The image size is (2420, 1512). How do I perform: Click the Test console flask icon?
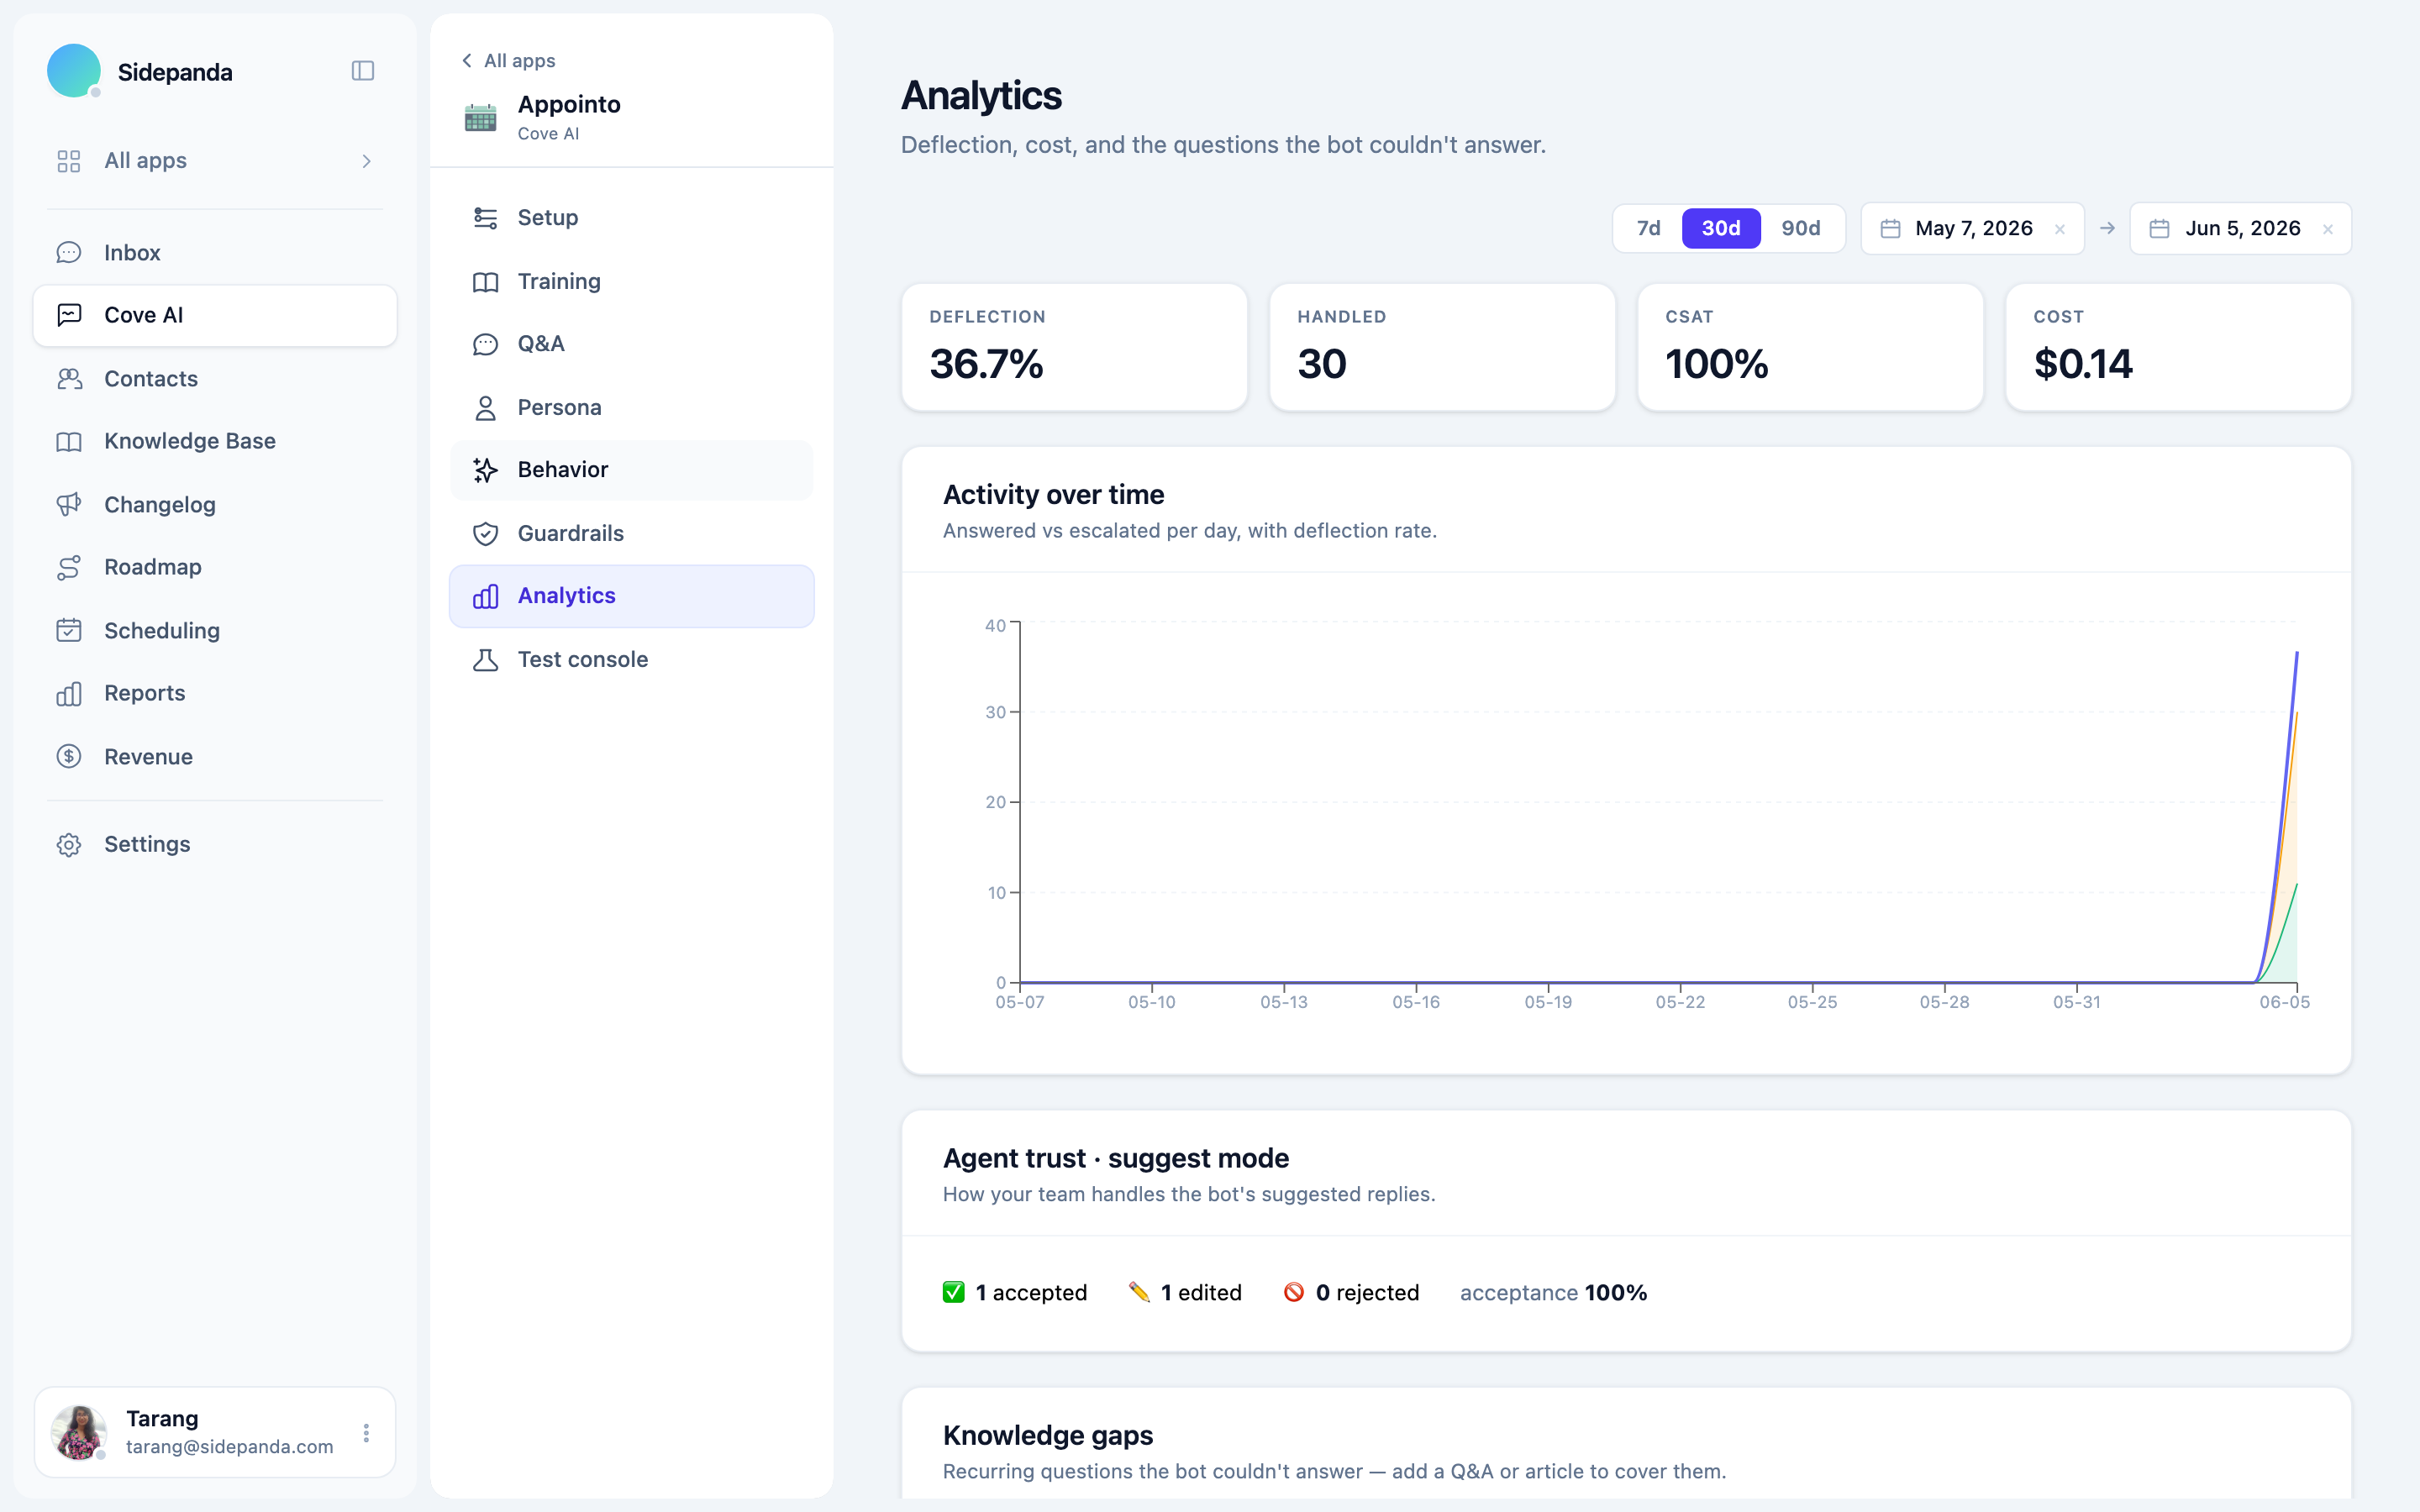pos(486,660)
